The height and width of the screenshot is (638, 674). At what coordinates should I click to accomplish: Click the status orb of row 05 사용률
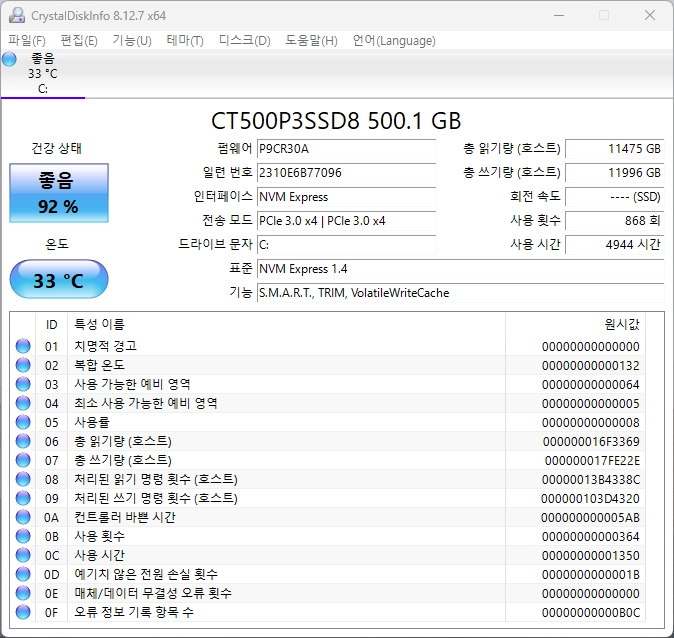click(x=23, y=422)
